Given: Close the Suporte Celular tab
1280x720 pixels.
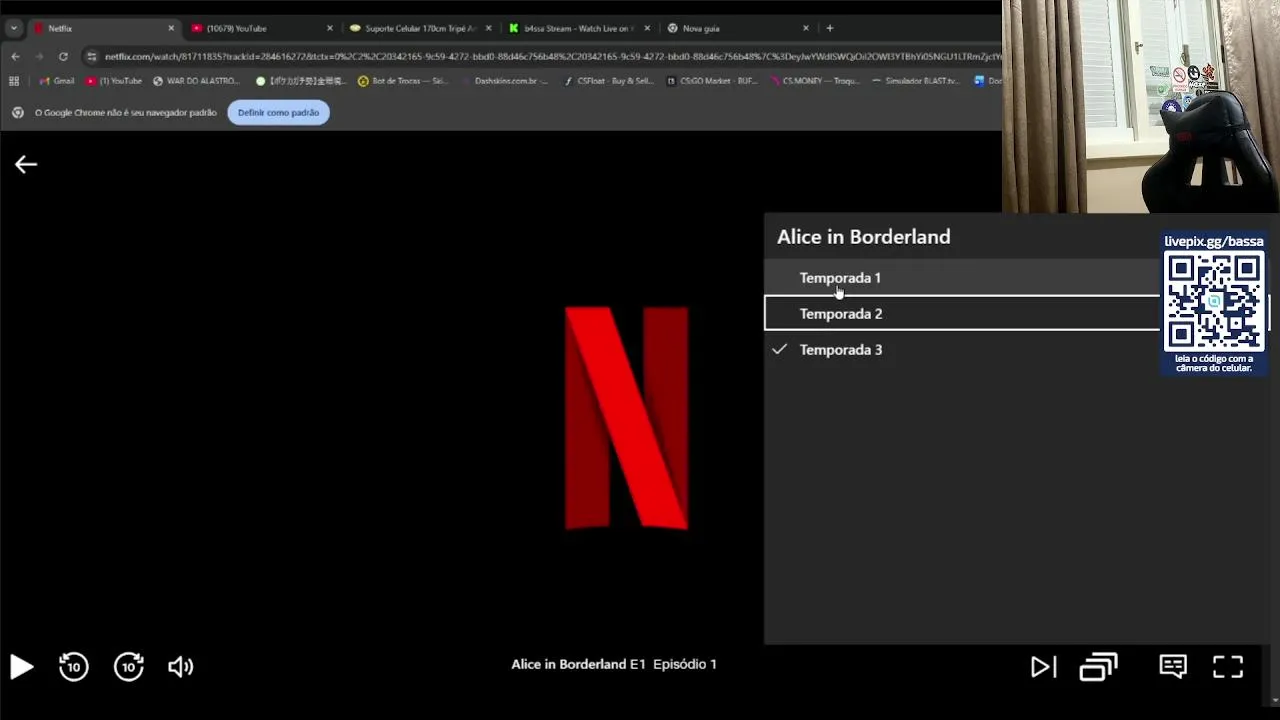Looking at the screenshot, I should [488, 28].
